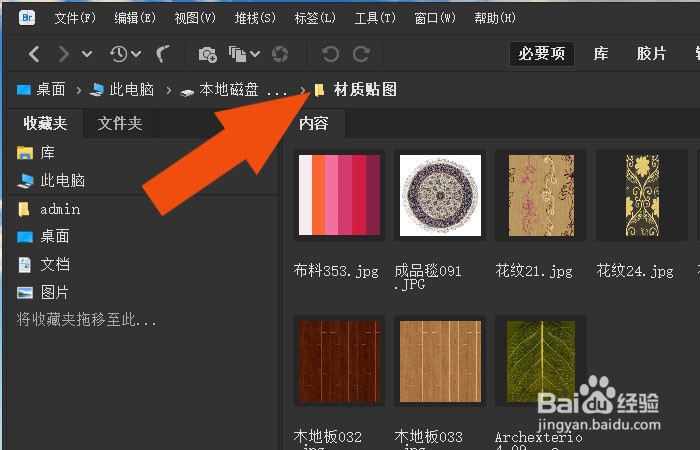This screenshot has width=700, height=450.
Task: Open the 文件(F) menu
Action: (x=75, y=18)
